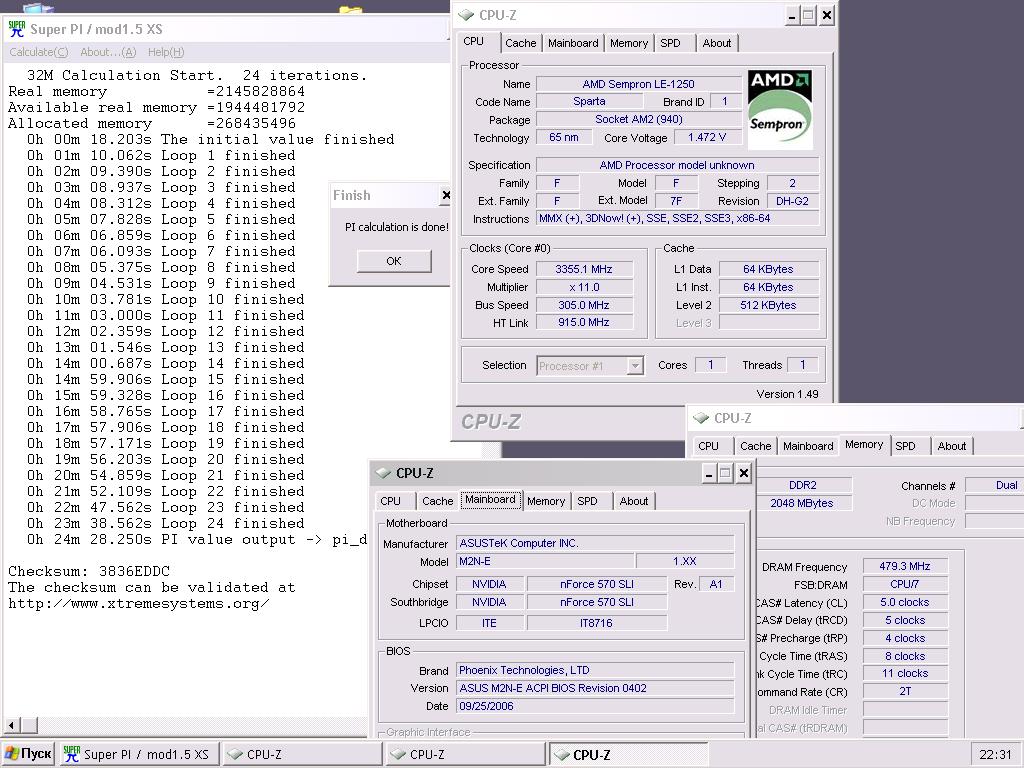Click the HT Link value 915.0 MHz
The image size is (1024, 768).
pos(584,322)
